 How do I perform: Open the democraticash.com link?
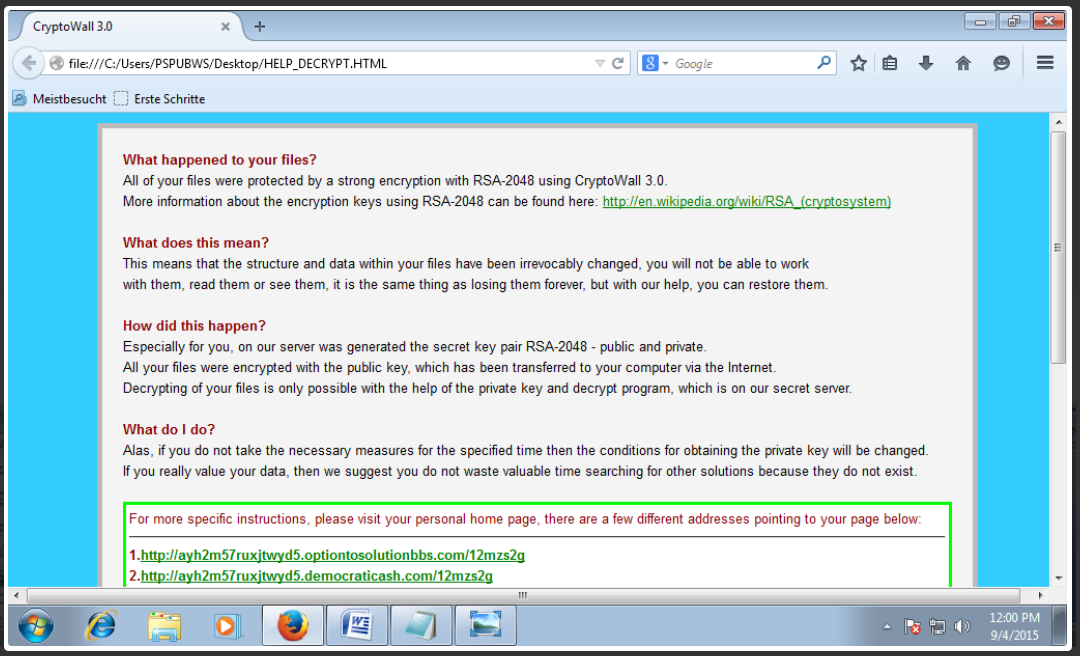point(316,575)
